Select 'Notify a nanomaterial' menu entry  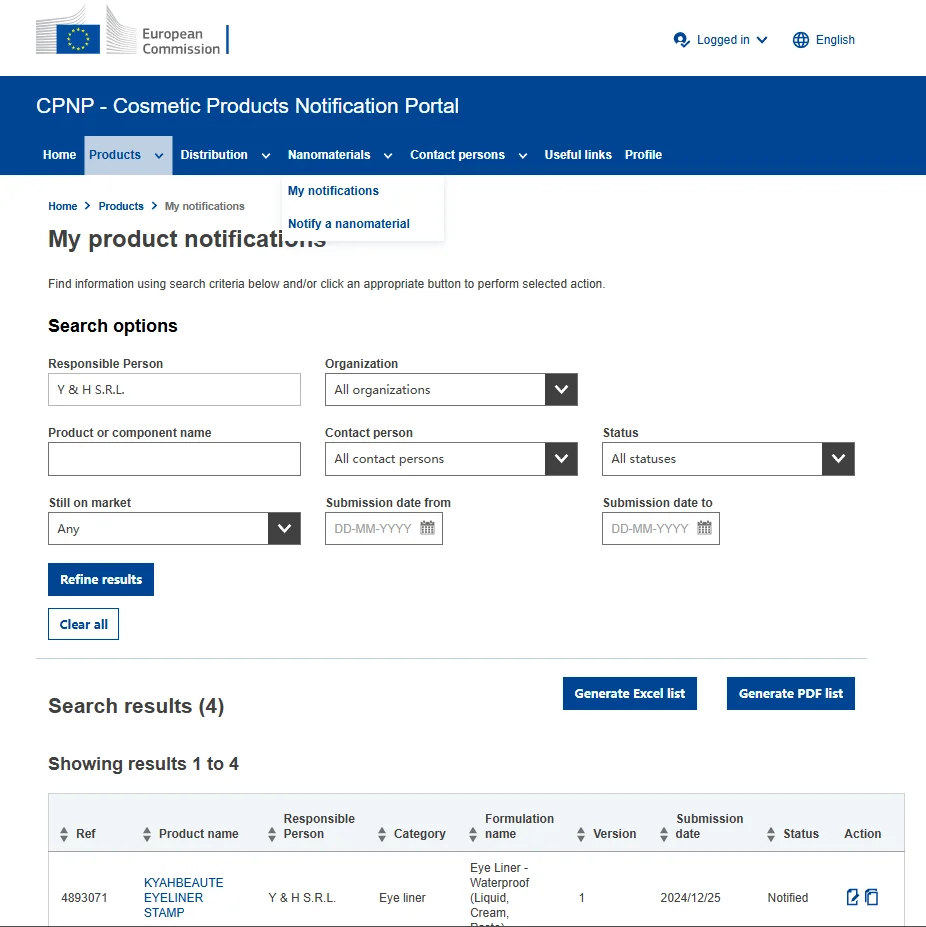(349, 224)
